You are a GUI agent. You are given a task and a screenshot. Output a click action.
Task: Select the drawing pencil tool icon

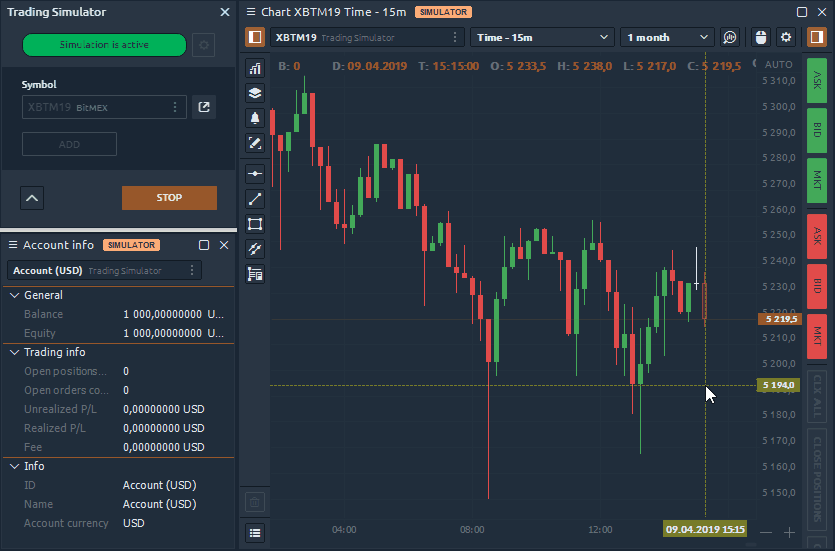[x=255, y=143]
